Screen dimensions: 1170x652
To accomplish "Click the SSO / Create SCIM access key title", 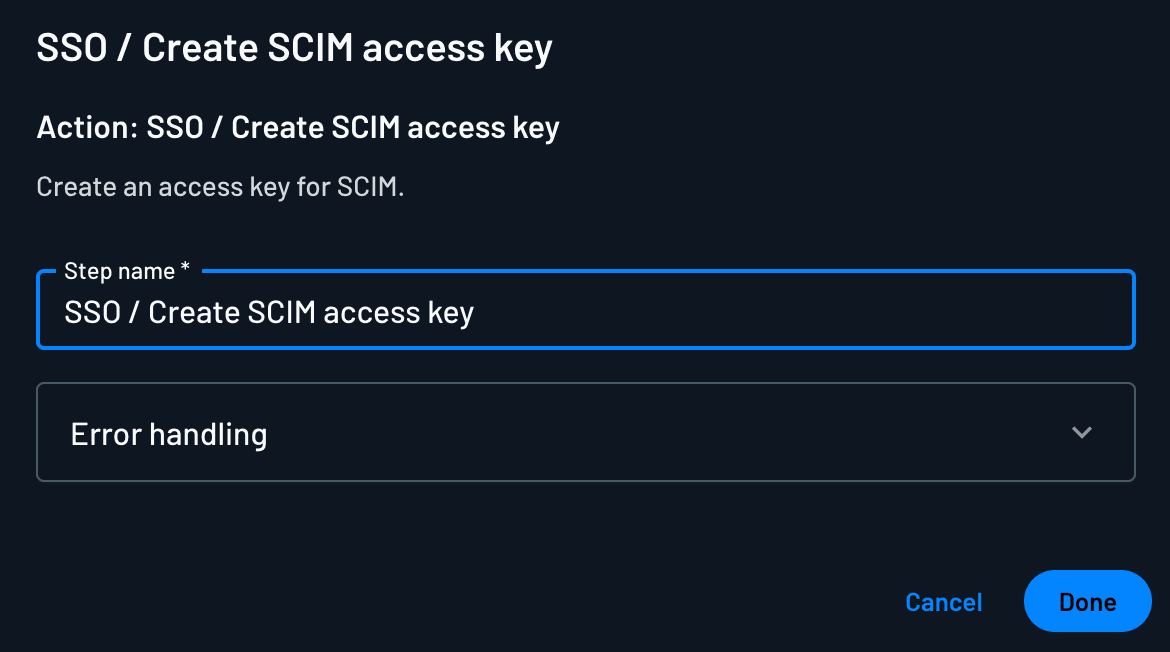I will point(294,47).
